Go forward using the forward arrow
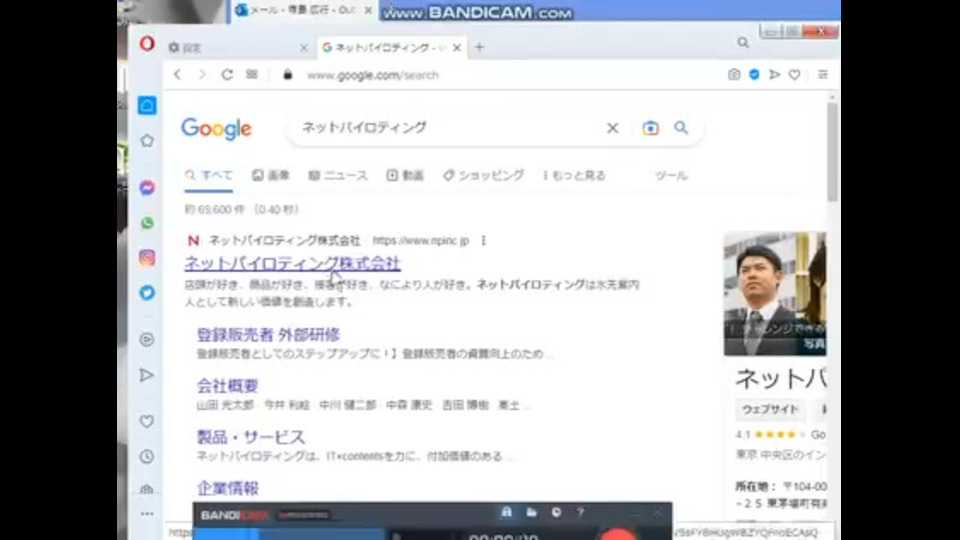 (x=202, y=75)
